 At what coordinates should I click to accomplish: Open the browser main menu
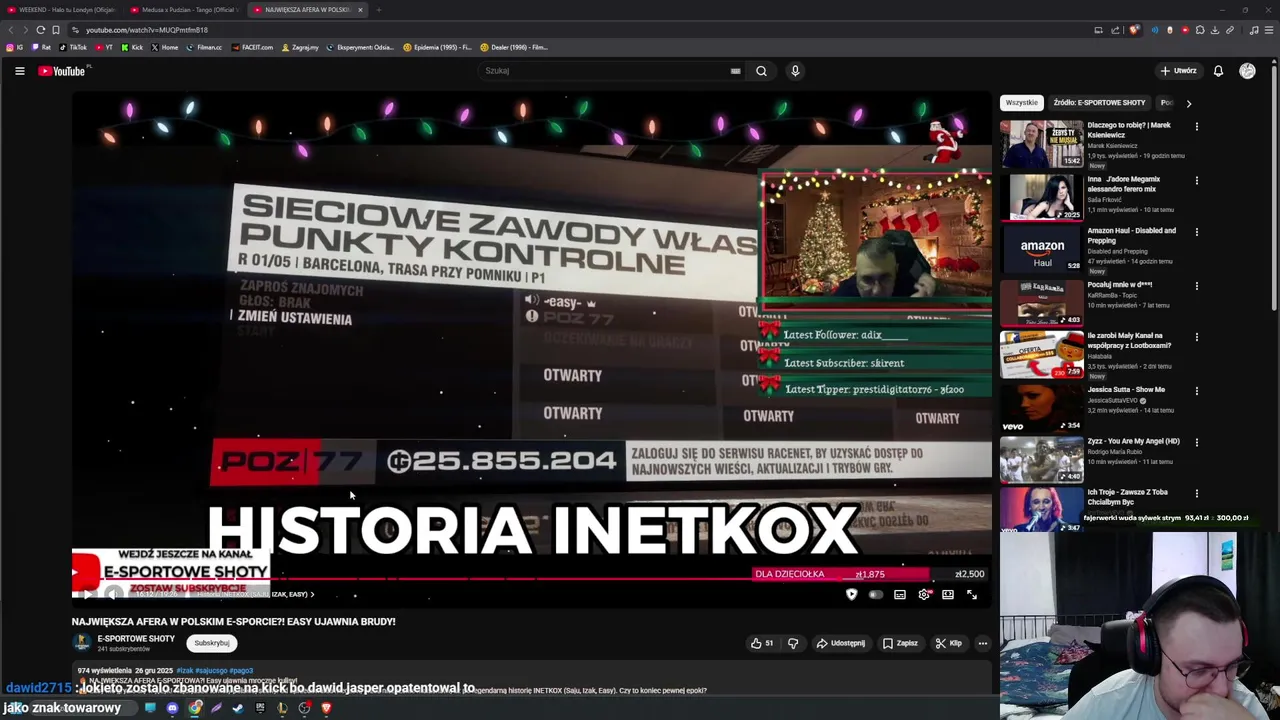click(x=1270, y=30)
